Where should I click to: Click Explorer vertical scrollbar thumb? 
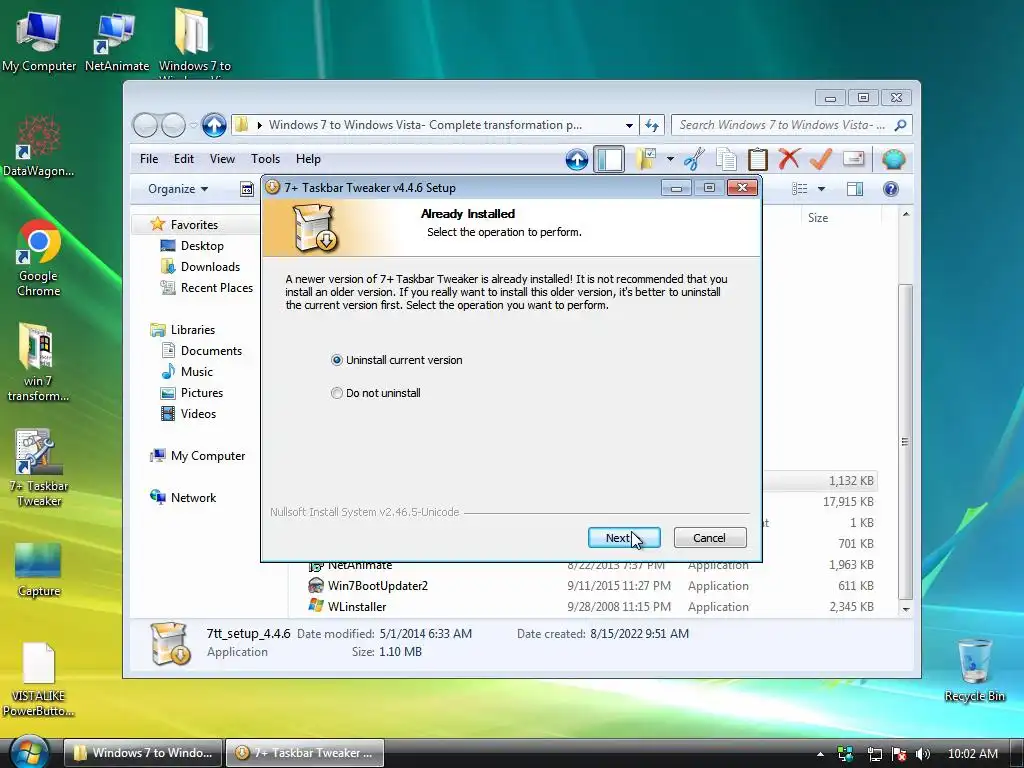tap(905, 441)
